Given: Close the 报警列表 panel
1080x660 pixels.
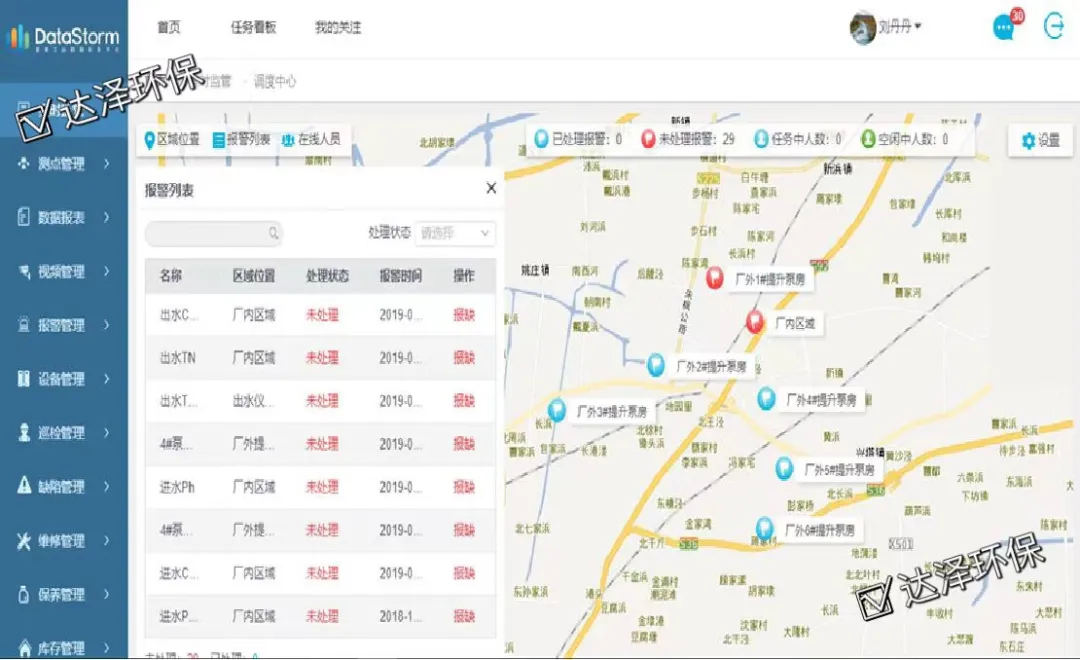Looking at the screenshot, I should coord(491,188).
